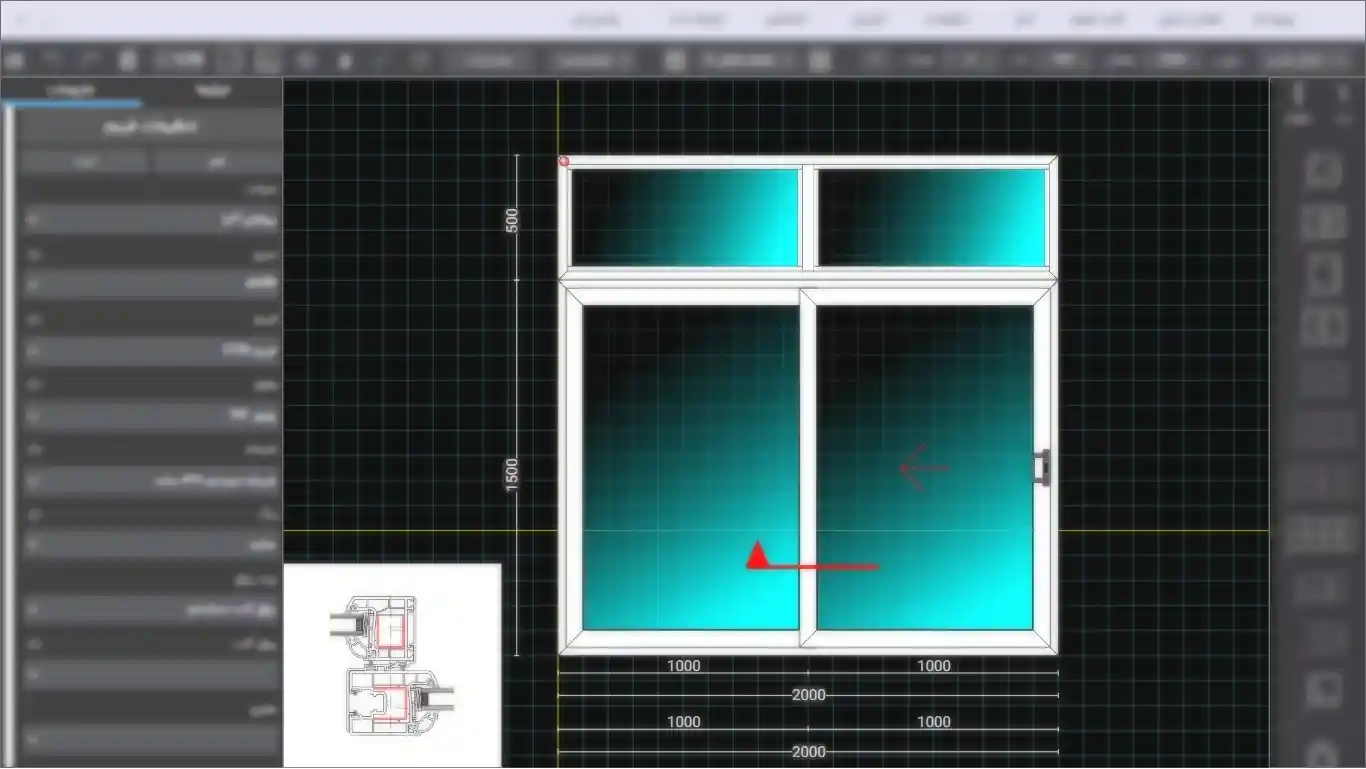
Task: Click the right small button under panel header
Action: (216, 161)
